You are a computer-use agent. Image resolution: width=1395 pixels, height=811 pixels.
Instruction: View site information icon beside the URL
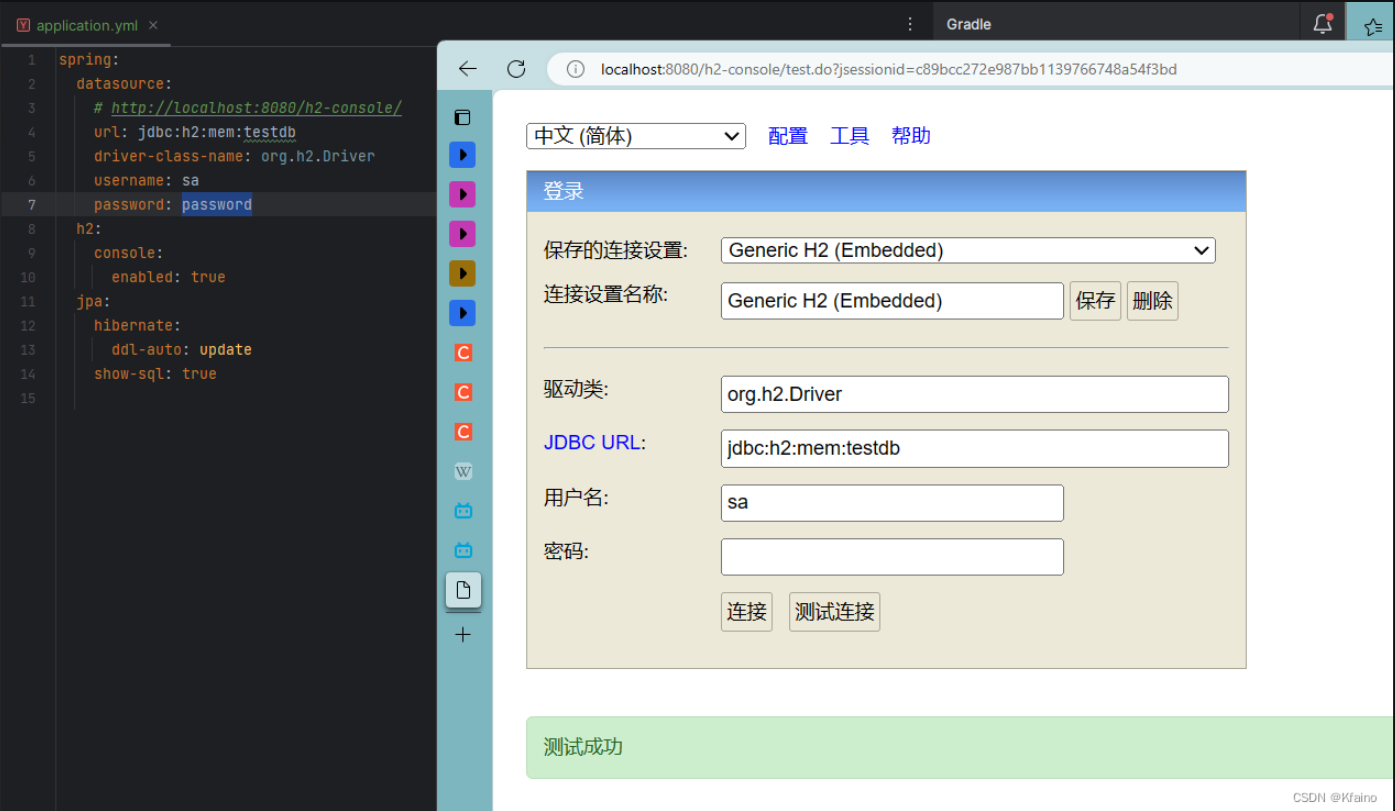pyautogui.click(x=575, y=69)
